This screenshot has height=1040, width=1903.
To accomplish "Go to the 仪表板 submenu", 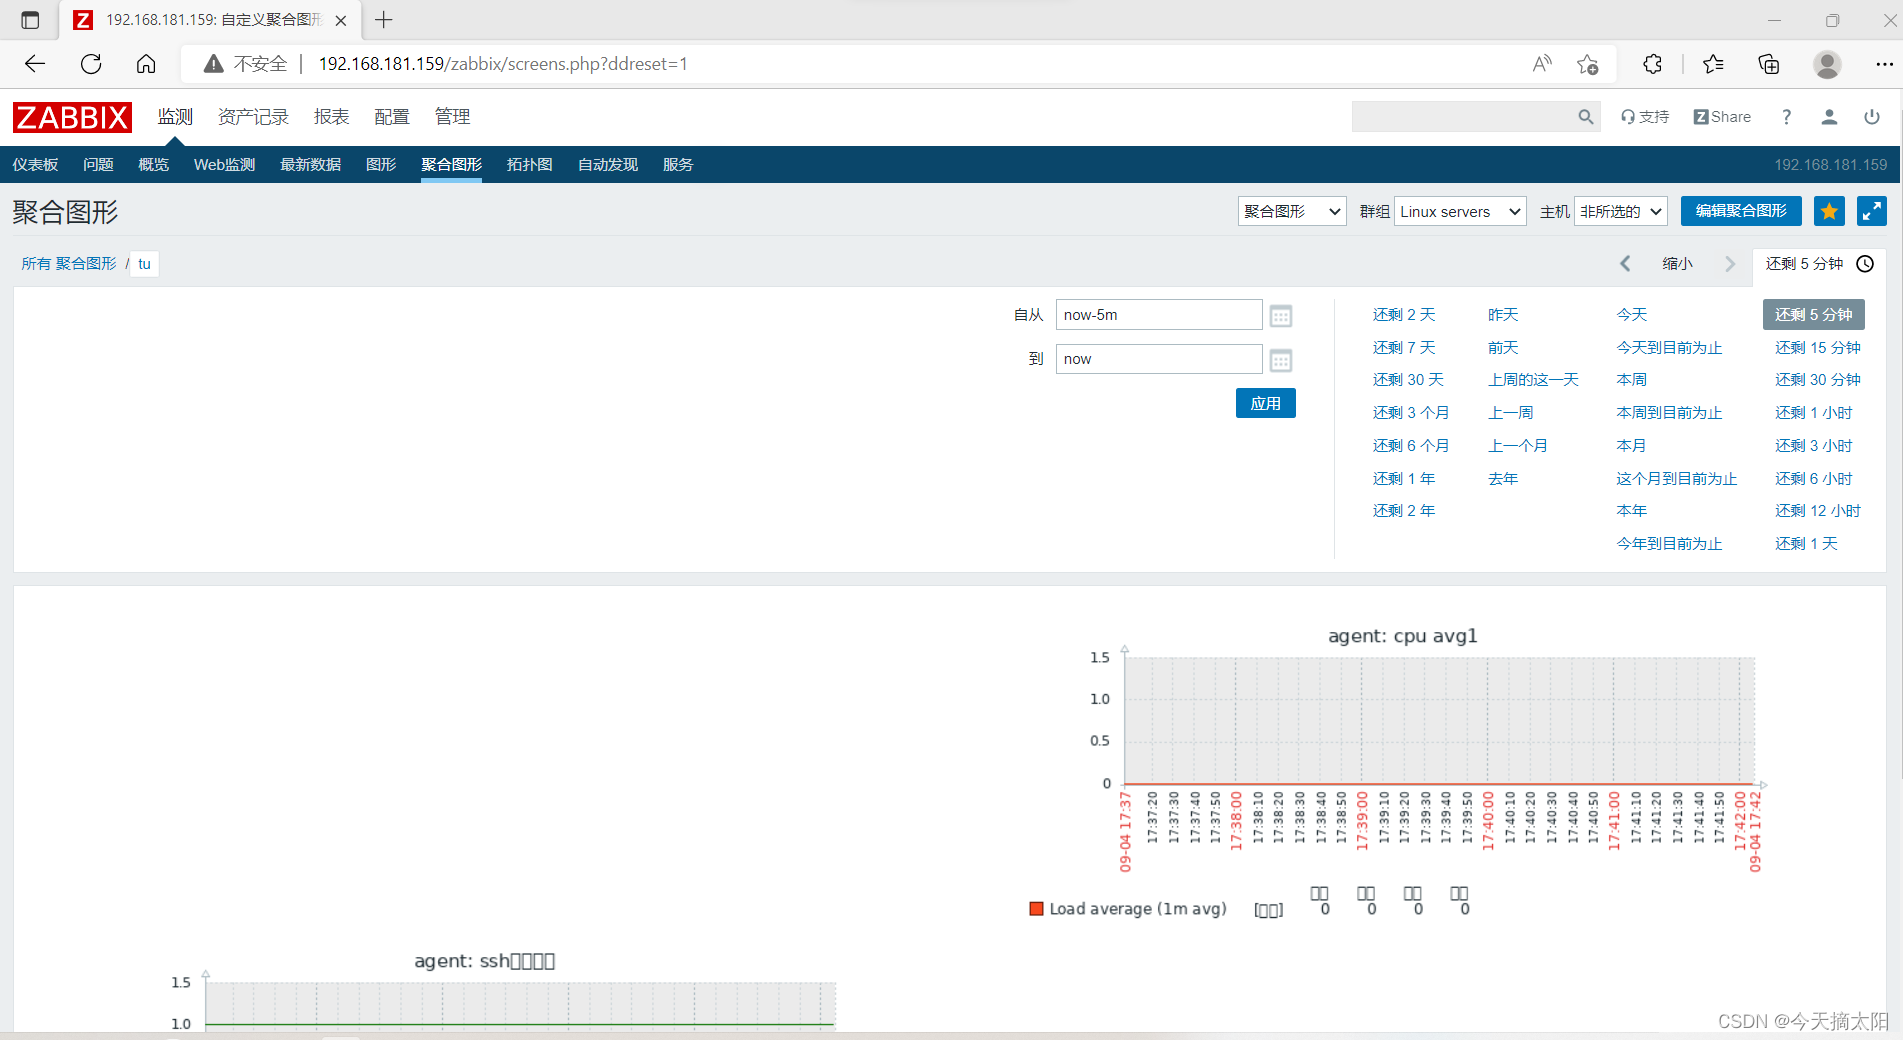I will [x=35, y=165].
